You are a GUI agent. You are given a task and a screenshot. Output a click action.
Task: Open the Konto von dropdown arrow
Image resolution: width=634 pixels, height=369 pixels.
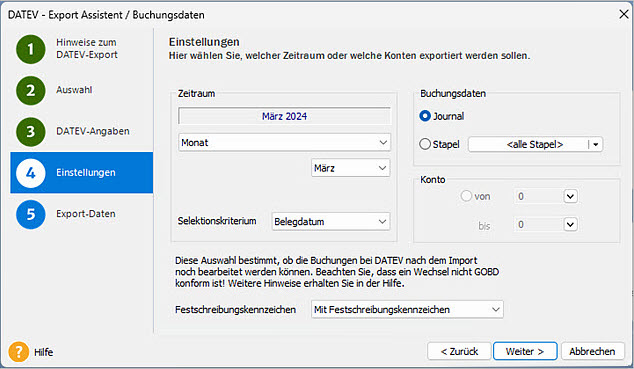click(x=570, y=196)
